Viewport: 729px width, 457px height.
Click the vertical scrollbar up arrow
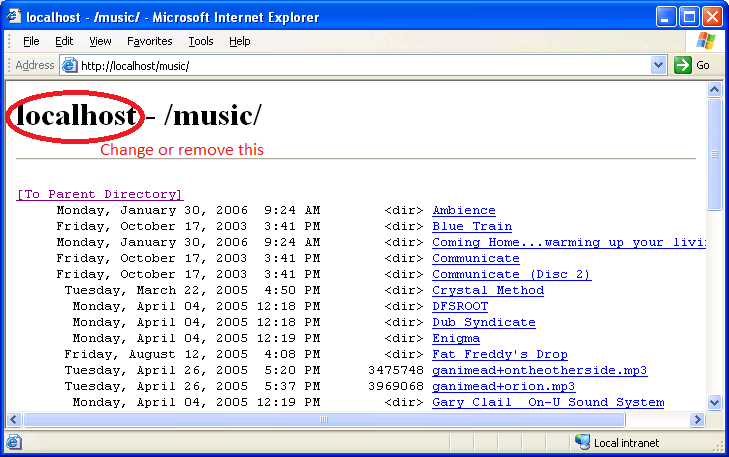[x=715, y=89]
